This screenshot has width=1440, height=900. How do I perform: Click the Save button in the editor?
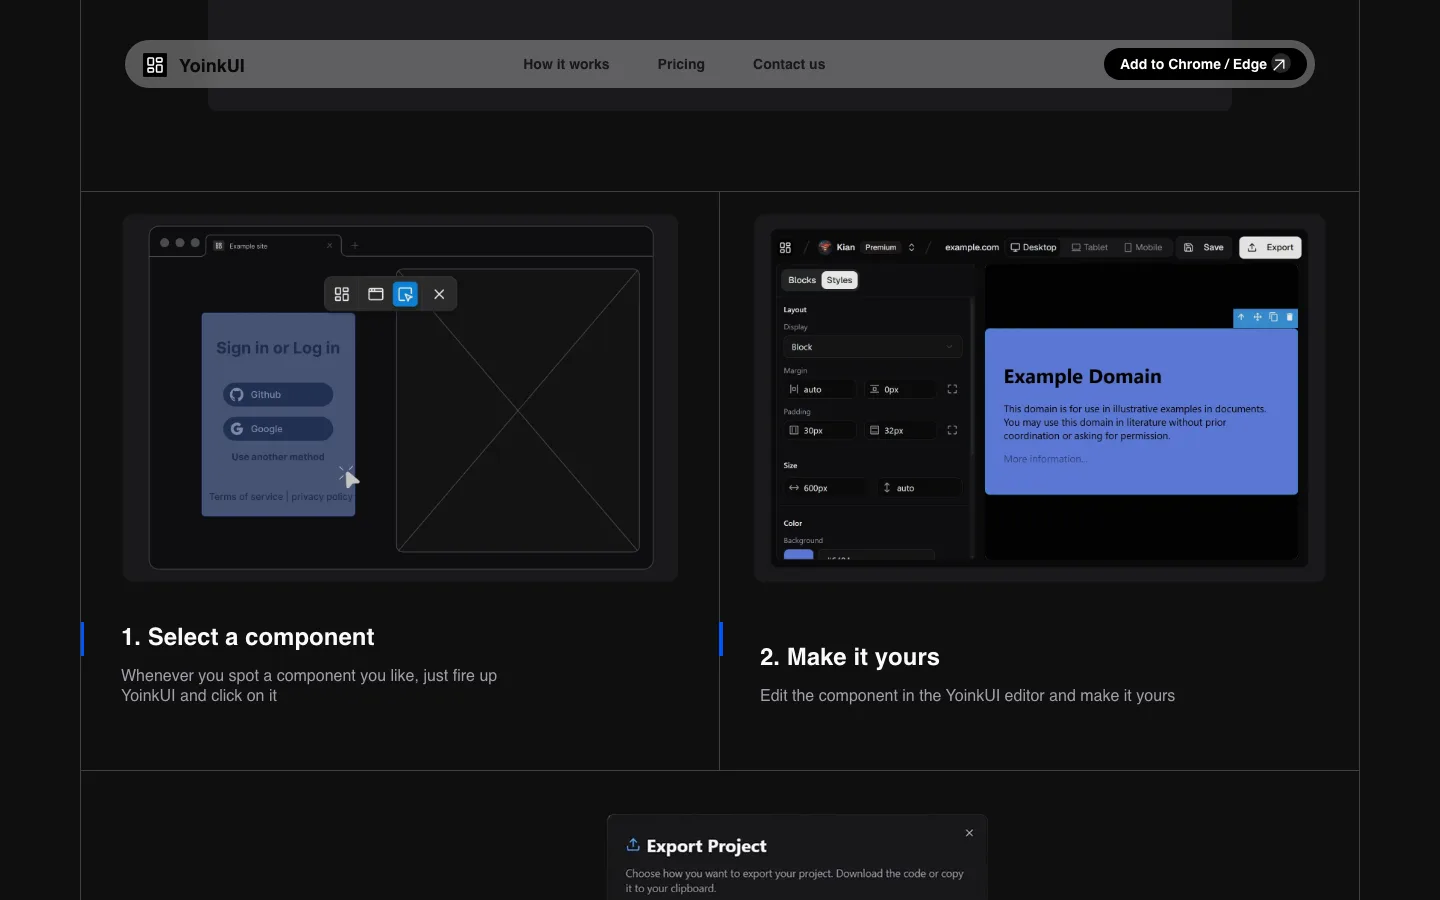click(x=1204, y=247)
